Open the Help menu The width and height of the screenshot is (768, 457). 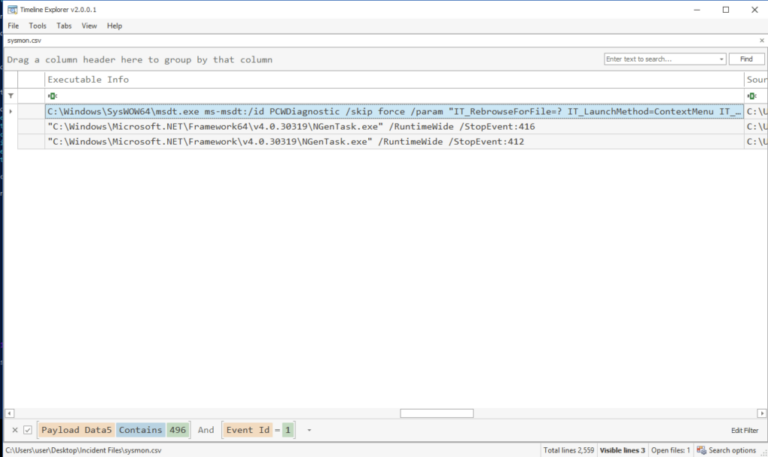point(114,25)
